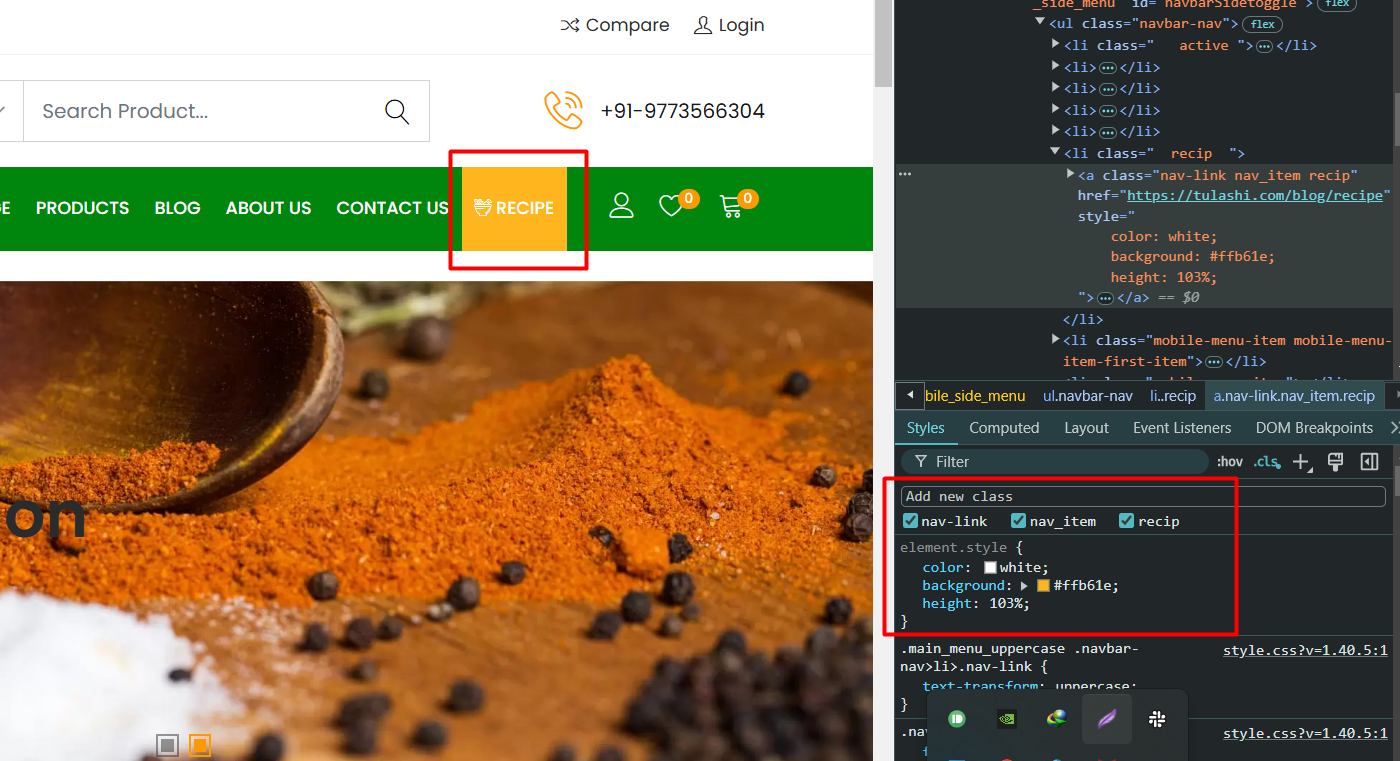Viewport: 1400px width, 761px height.
Task: Open NVIDIA icon in system tray
Action: [1007, 718]
